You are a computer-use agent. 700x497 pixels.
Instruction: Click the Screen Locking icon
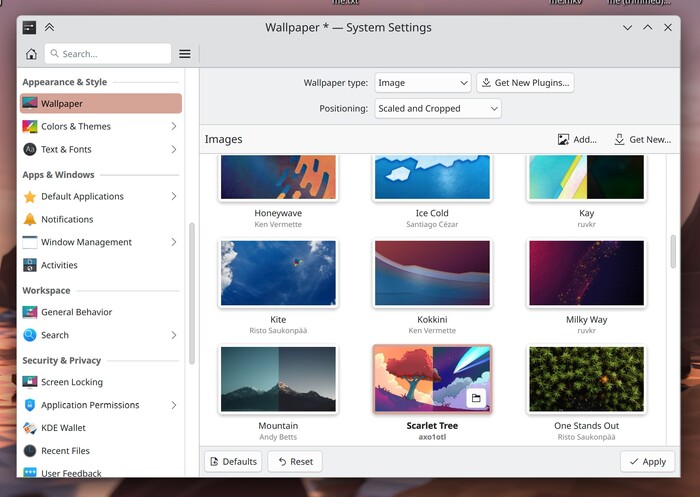tap(30, 382)
